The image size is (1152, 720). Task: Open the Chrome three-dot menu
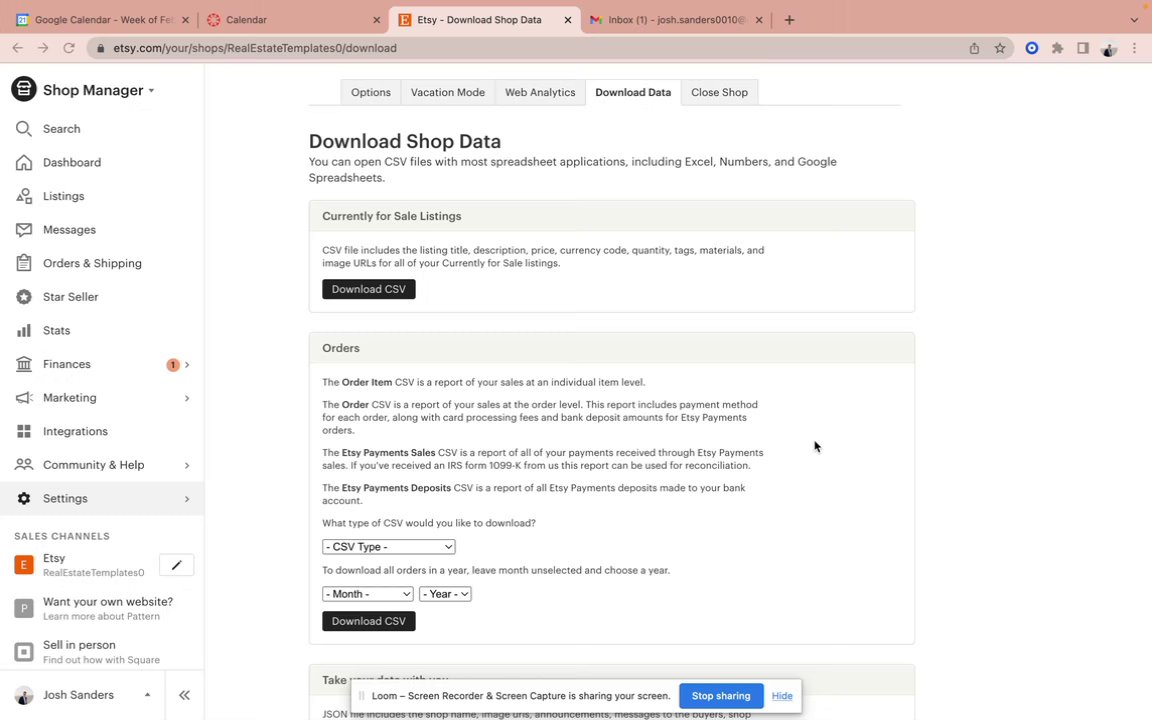coord(1135,48)
